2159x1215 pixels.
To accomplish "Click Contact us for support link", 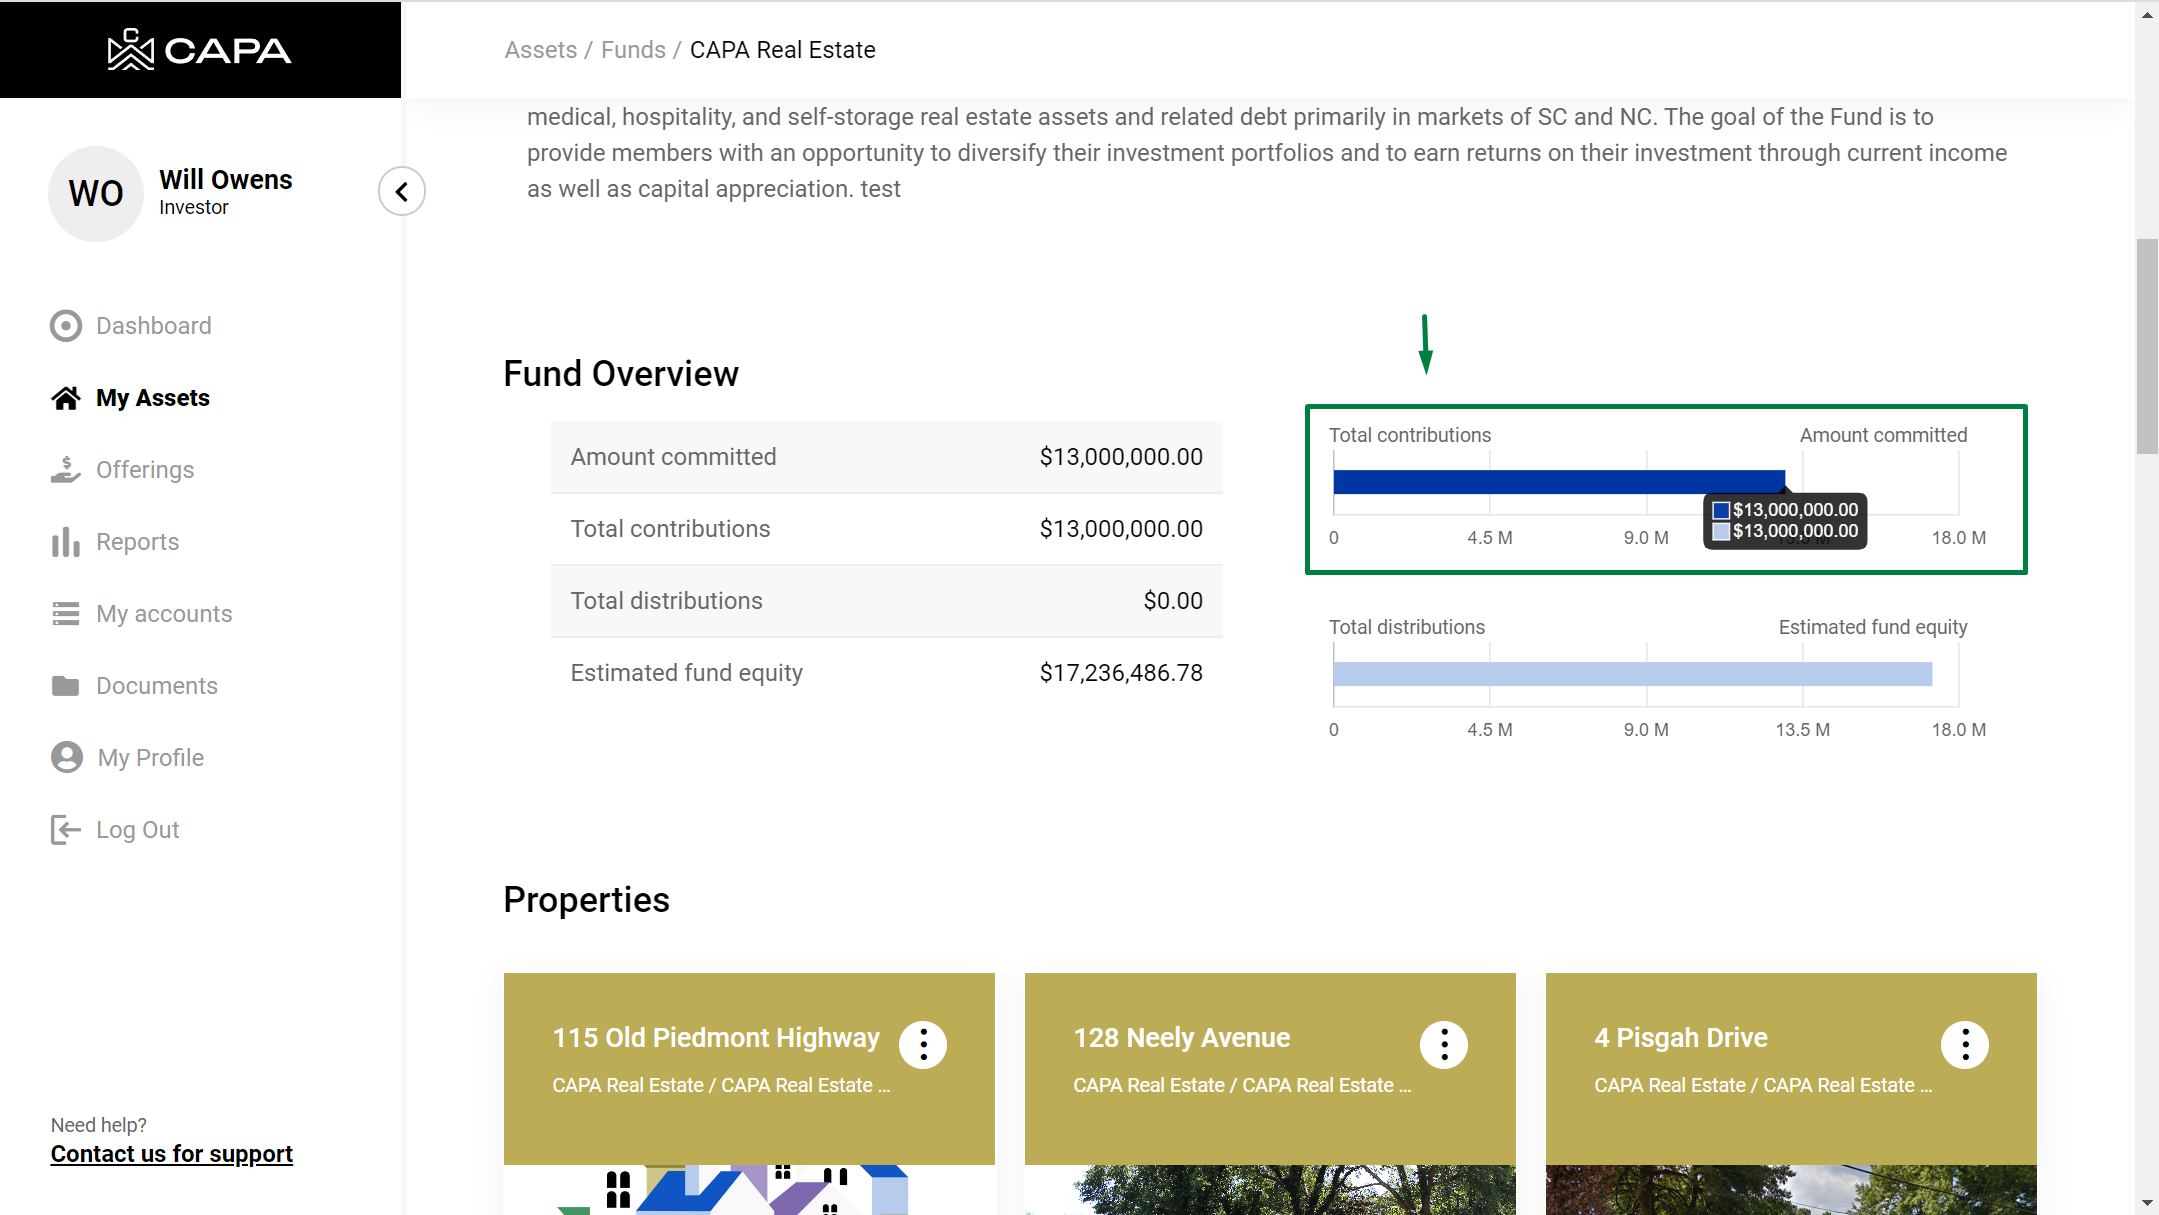I will point(172,1154).
